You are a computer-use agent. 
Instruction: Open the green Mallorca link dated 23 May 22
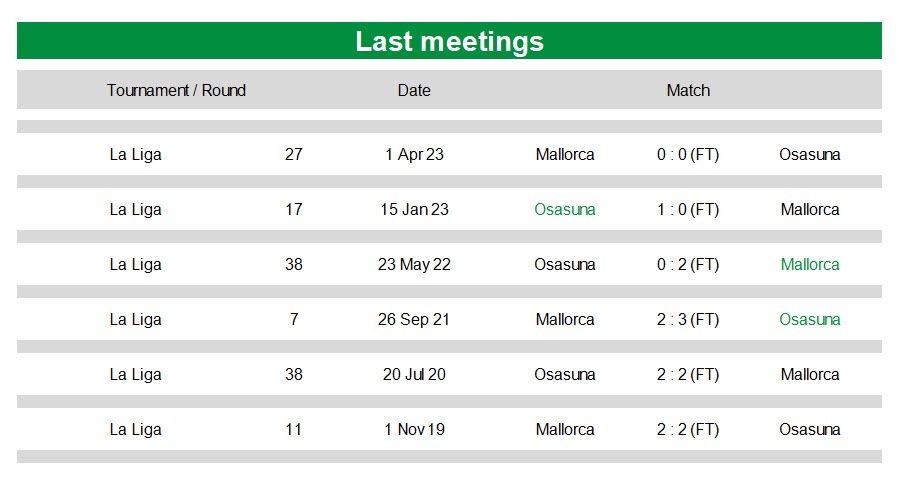(x=810, y=264)
